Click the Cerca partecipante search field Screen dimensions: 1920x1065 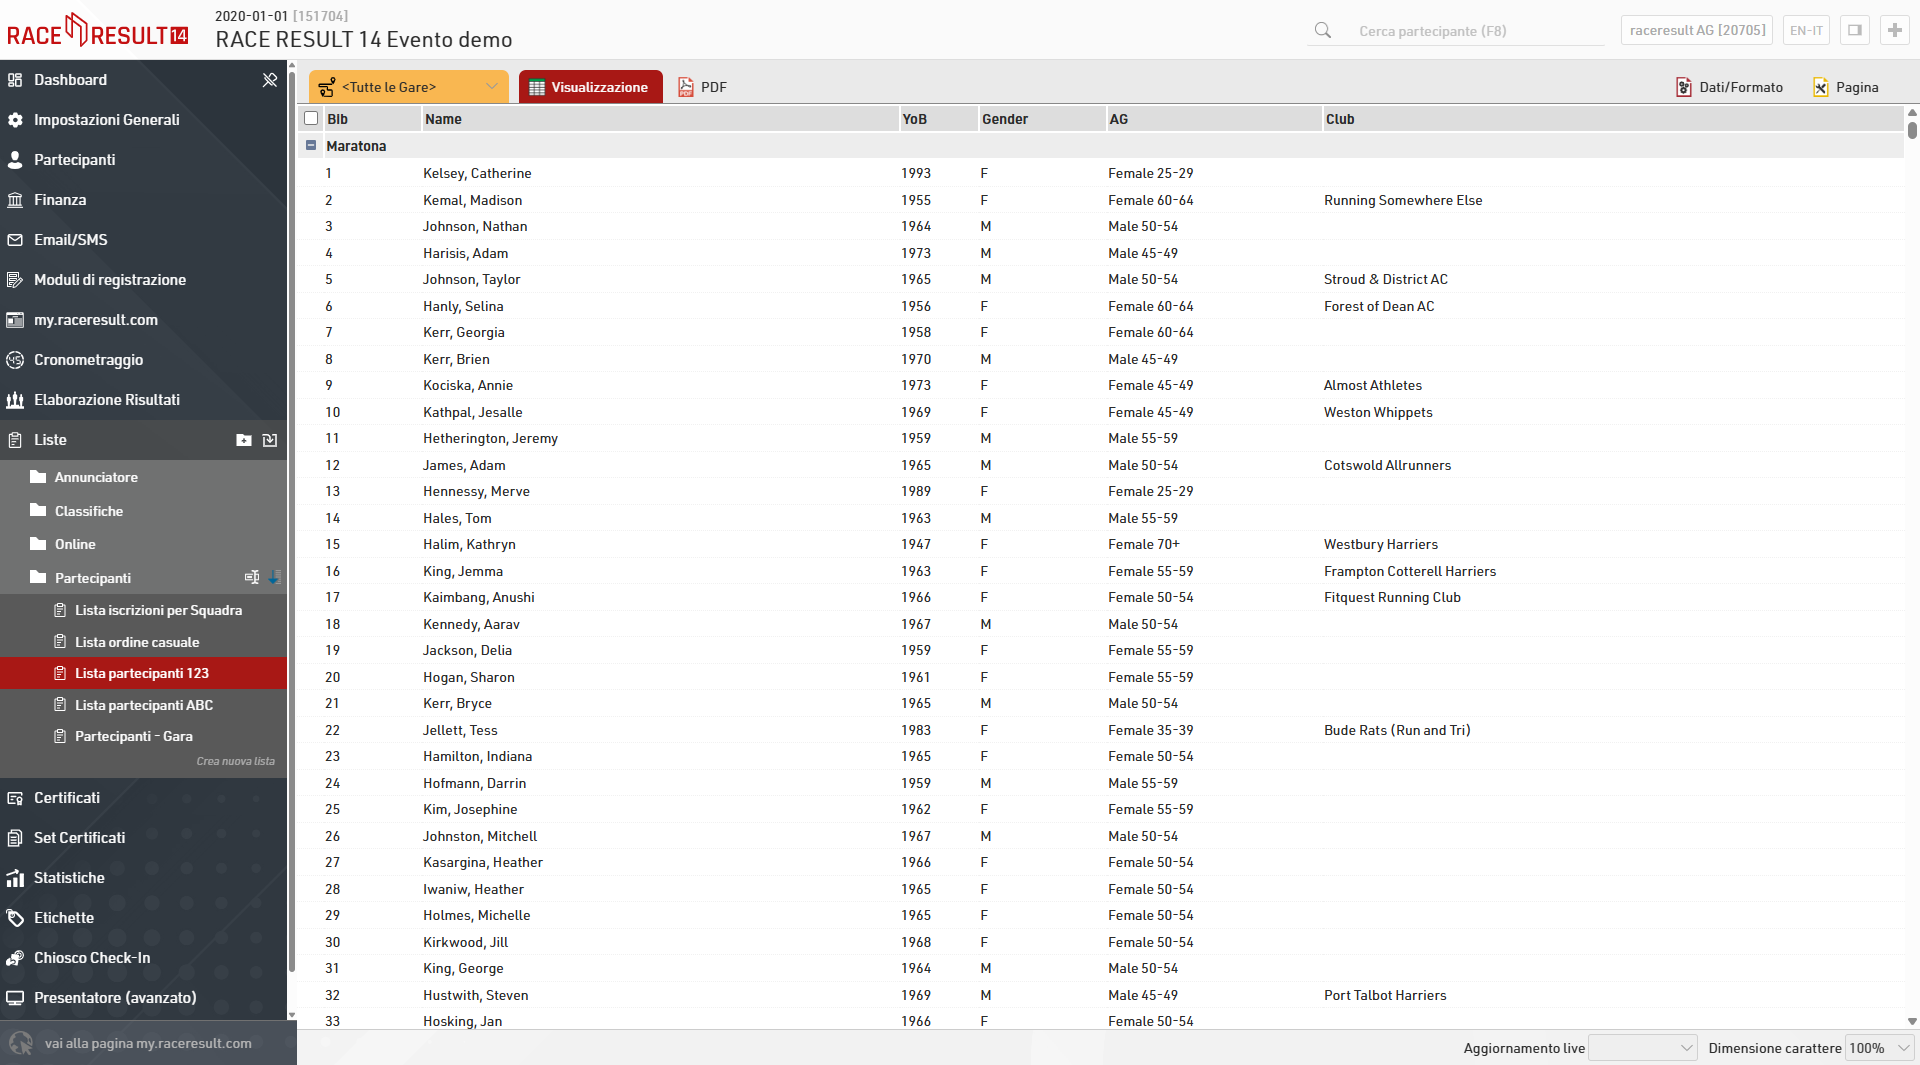1470,31
